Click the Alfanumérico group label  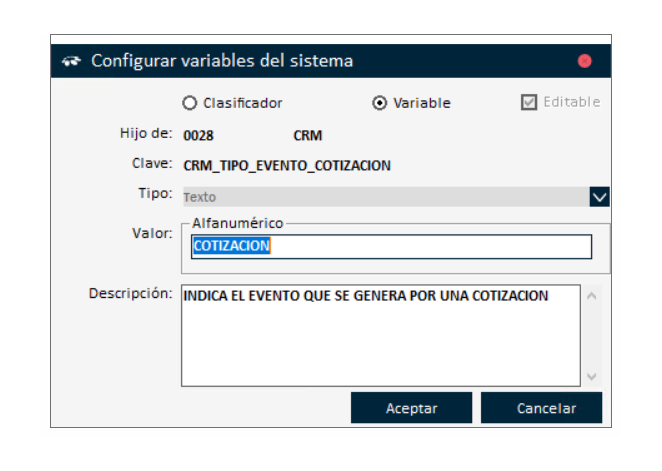pyautogui.click(x=238, y=222)
